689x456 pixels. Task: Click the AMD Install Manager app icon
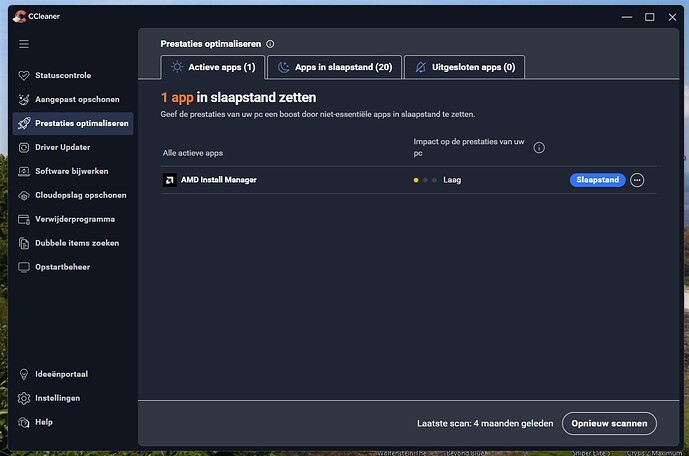[170, 180]
